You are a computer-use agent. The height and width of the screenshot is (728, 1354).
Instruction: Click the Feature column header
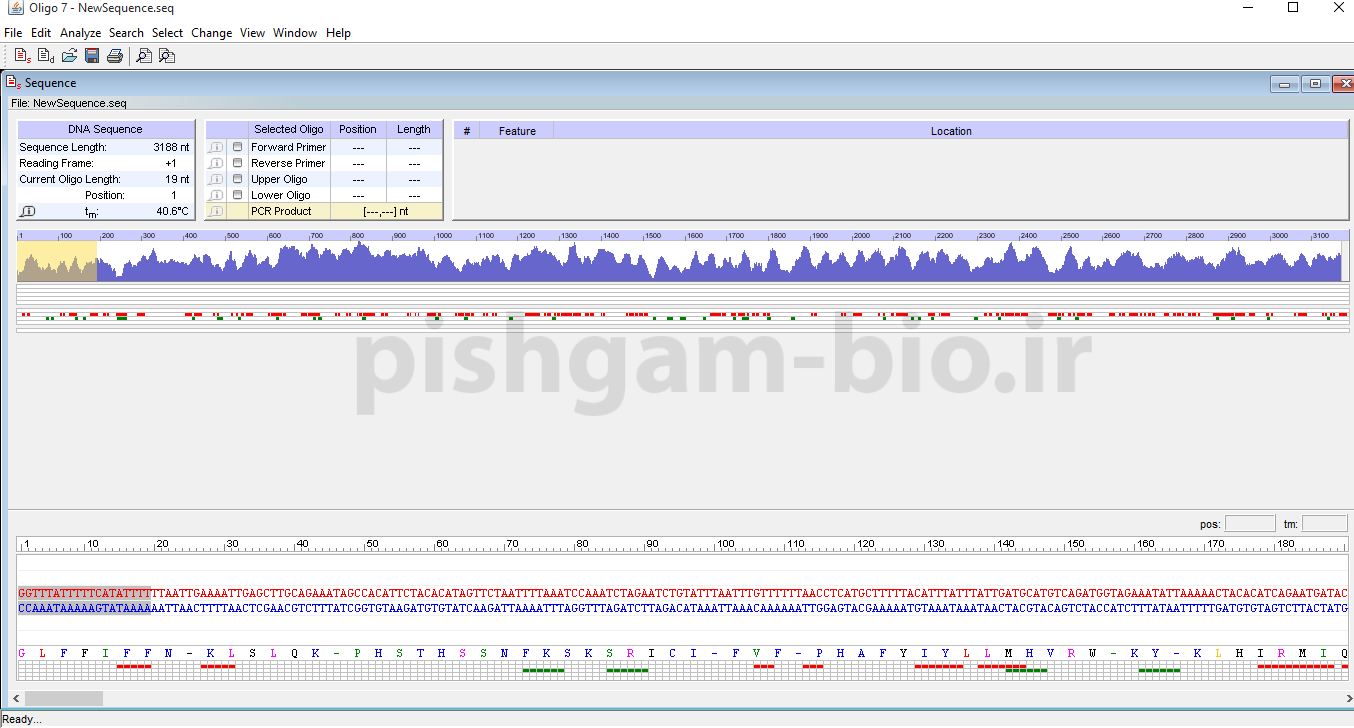click(517, 131)
